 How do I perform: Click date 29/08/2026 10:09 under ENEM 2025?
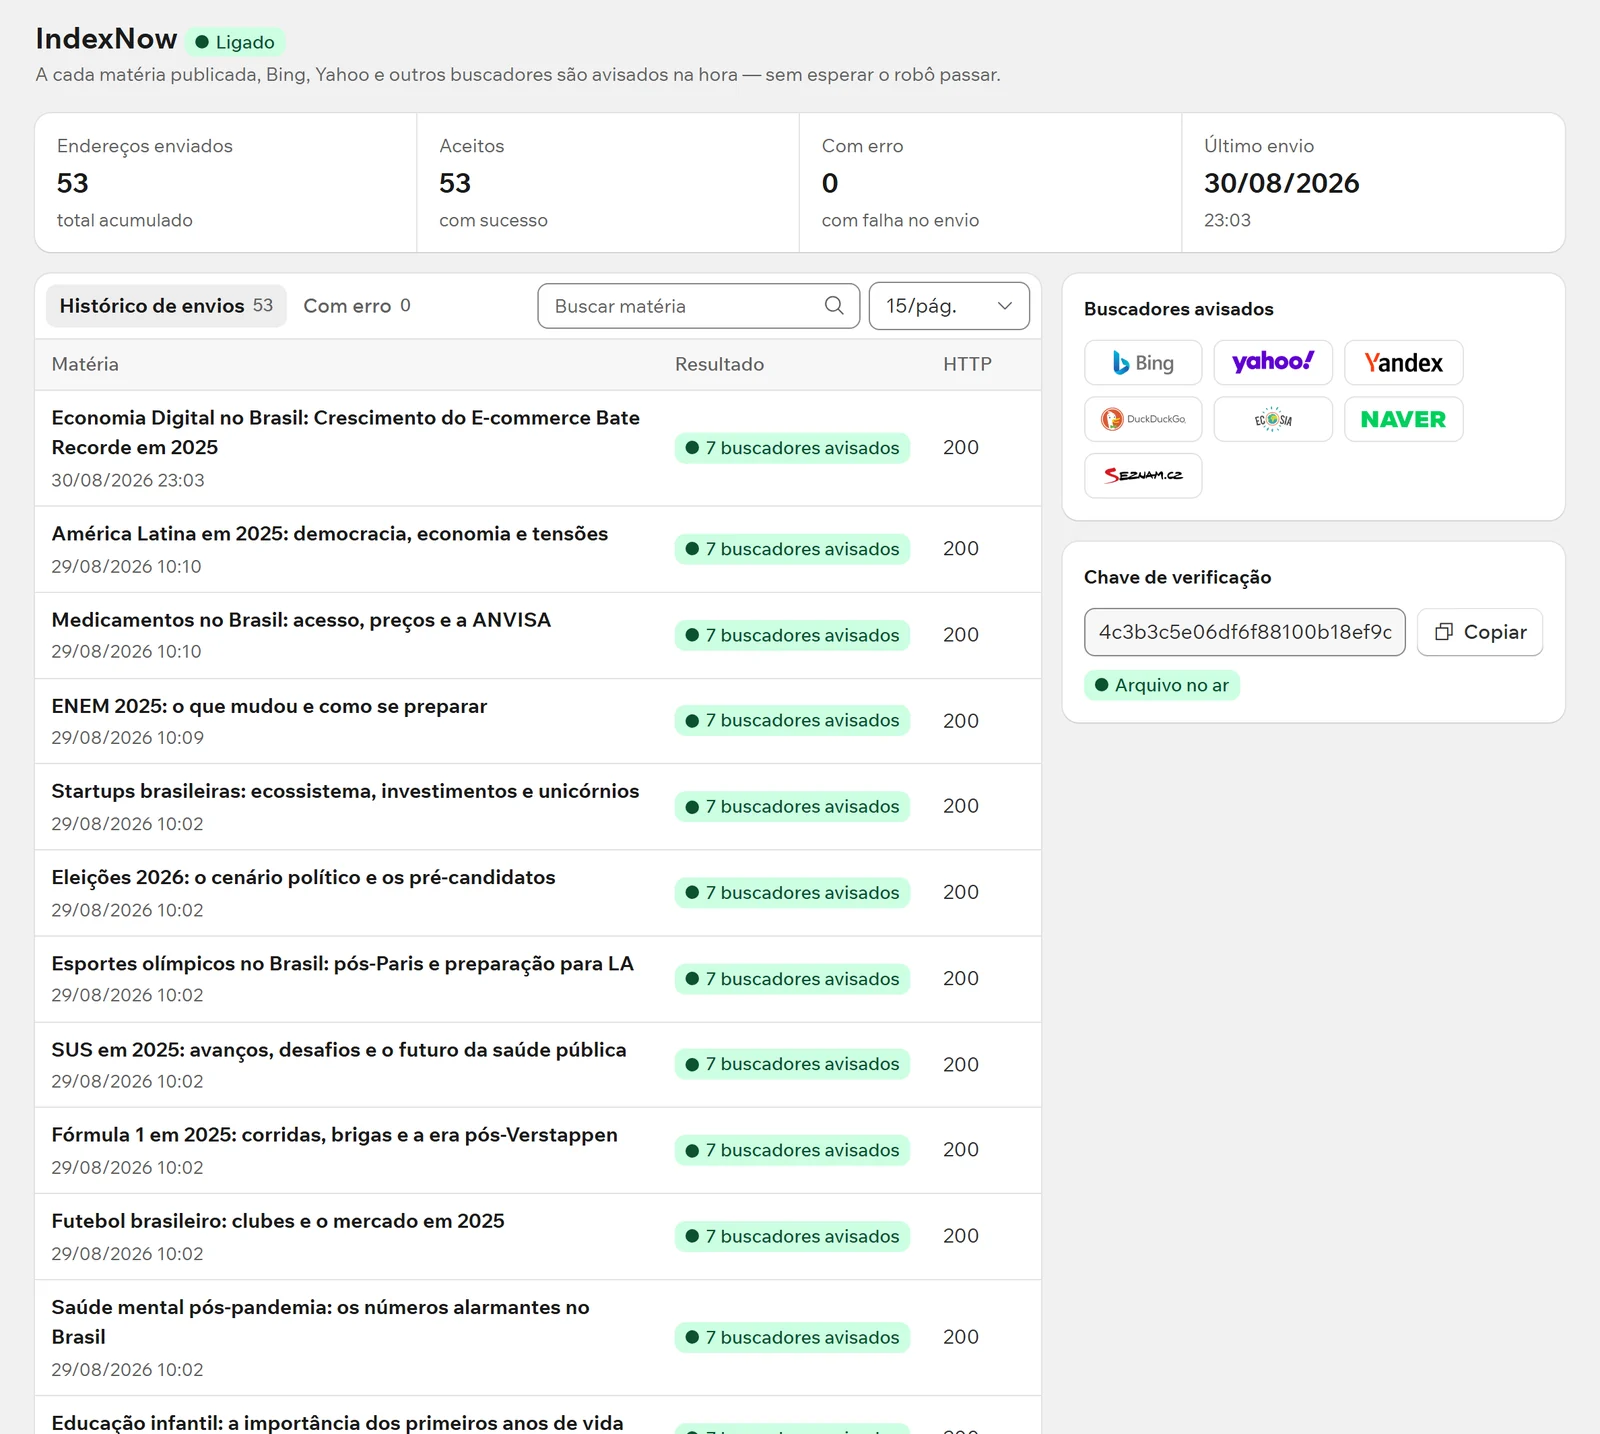[x=128, y=737]
